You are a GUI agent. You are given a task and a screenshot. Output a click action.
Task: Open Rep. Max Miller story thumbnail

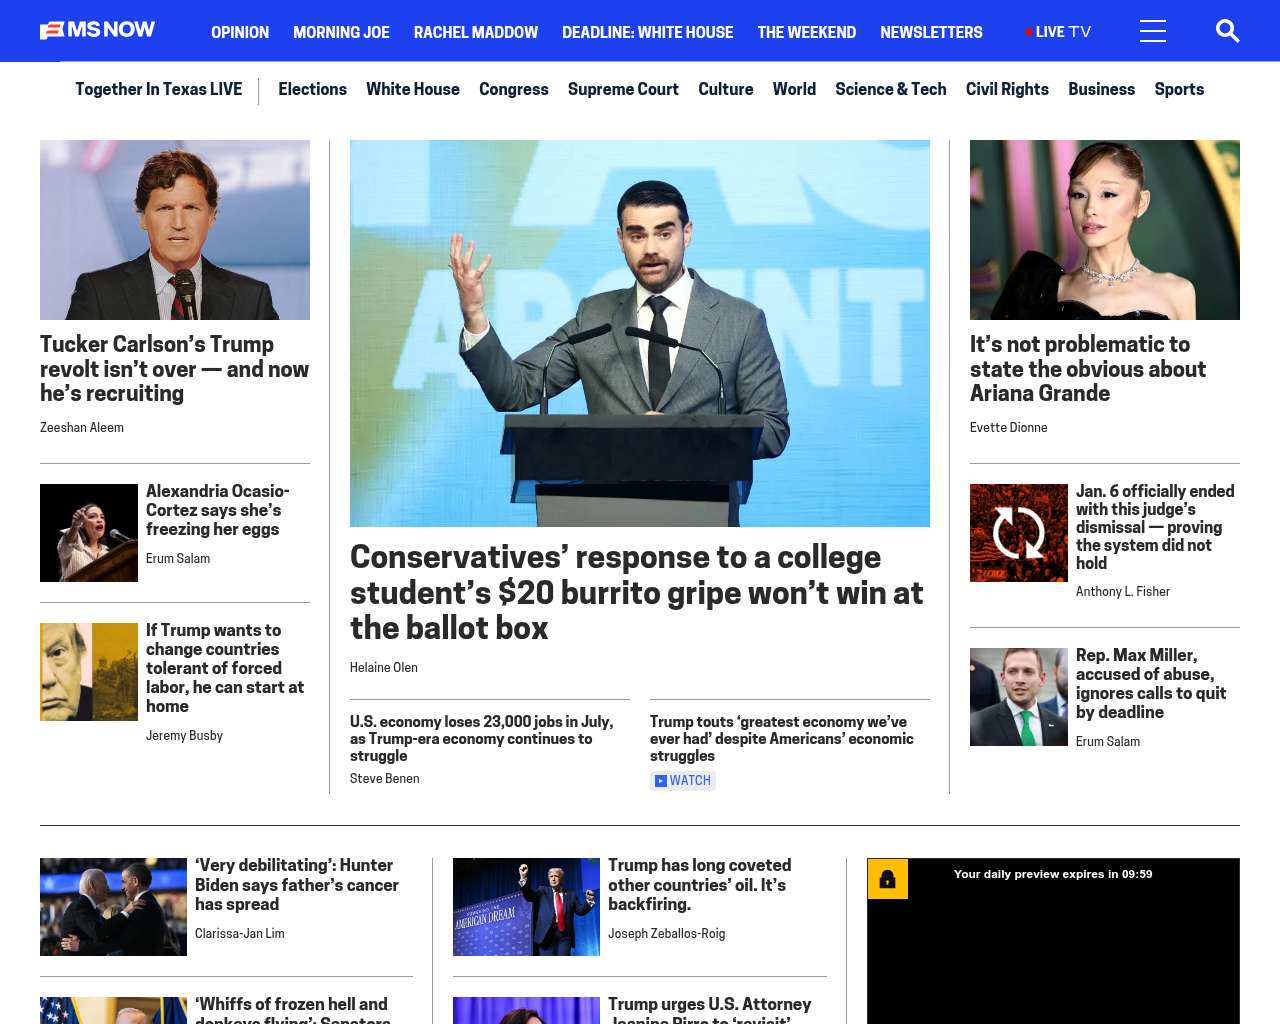click(x=1019, y=697)
